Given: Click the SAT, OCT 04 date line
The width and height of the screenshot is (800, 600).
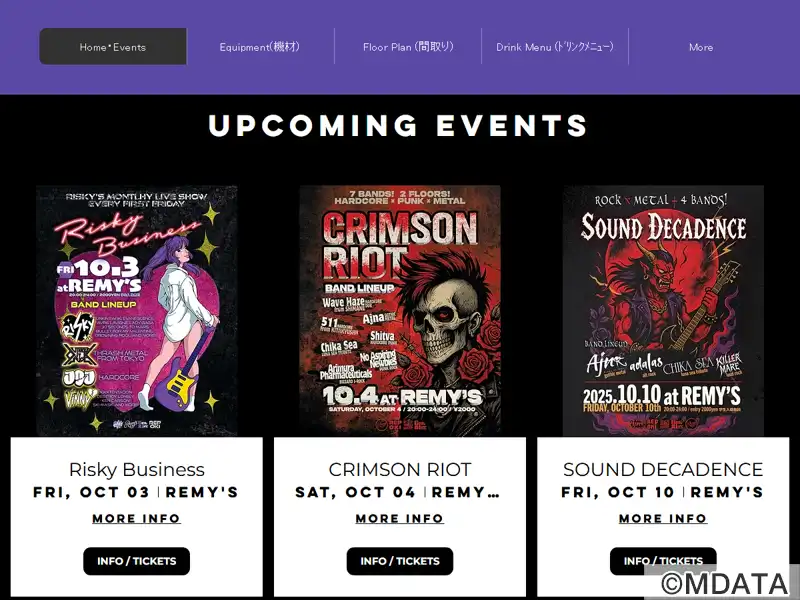Looking at the screenshot, I should pyautogui.click(x=356, y=492).
